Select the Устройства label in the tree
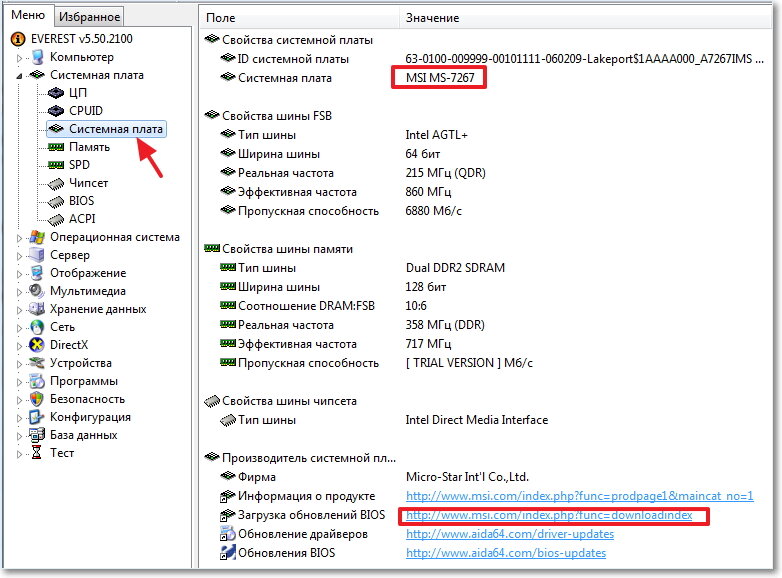Image resolution: width=782 pixels, height=578 pixels. coord(81,363)
